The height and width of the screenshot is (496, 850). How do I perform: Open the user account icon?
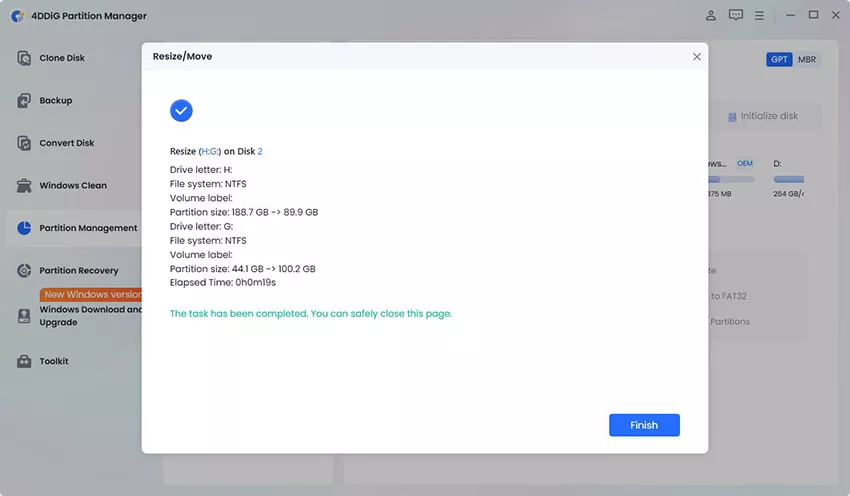coord(711,15)
